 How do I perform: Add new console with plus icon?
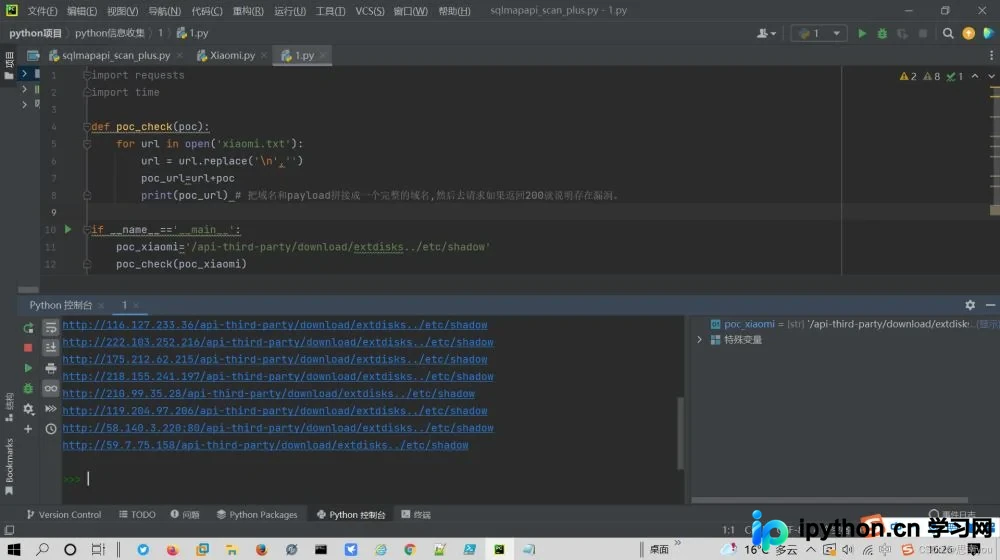tap(28, 429)
